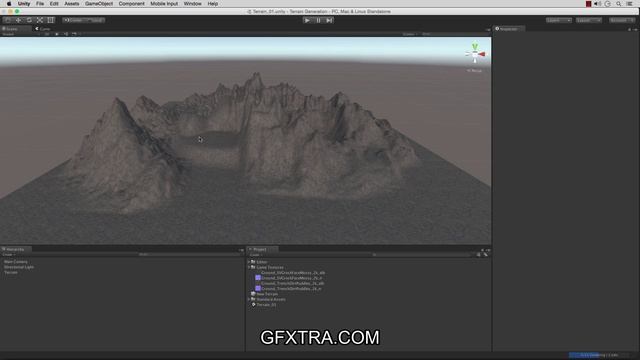Open the Assets menu

71,4
